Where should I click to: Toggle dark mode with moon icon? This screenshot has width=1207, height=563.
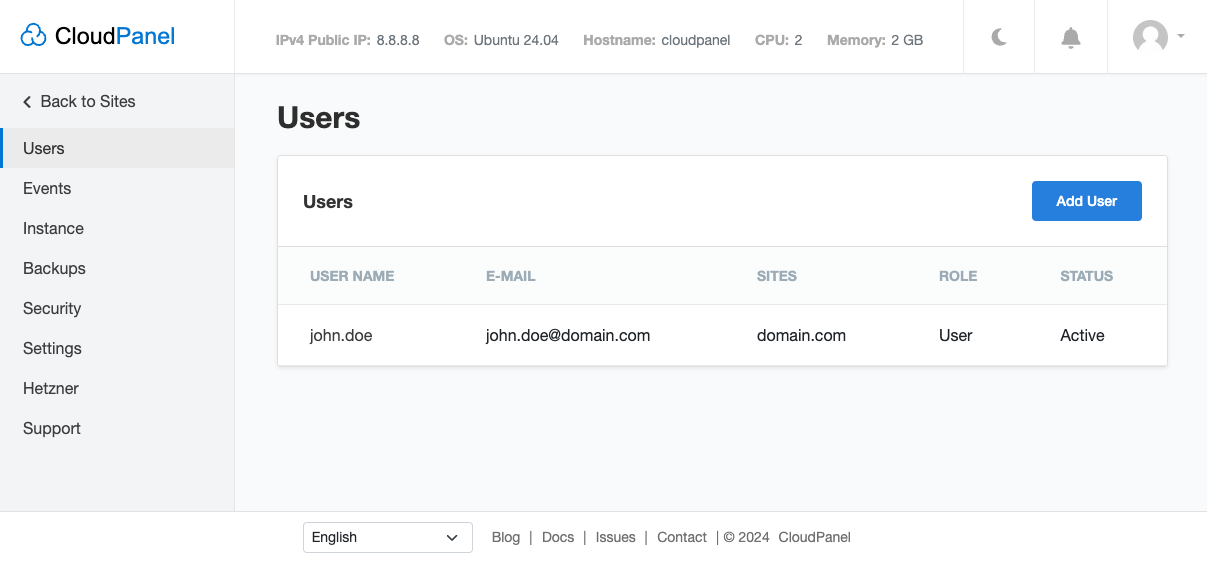[x=999, y=37]
